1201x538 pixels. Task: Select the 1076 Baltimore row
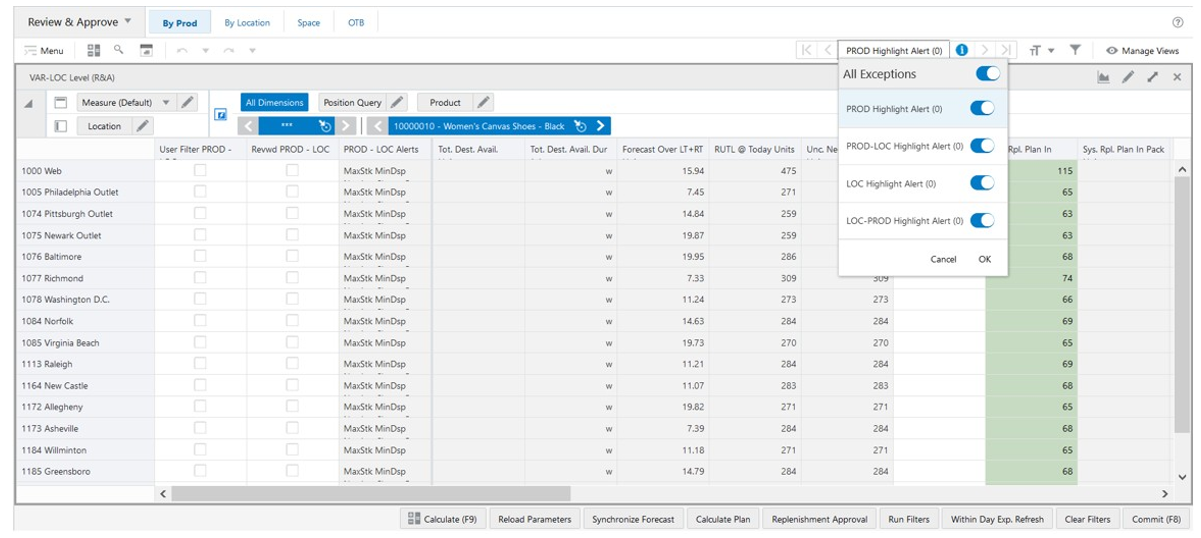[86, 257]
